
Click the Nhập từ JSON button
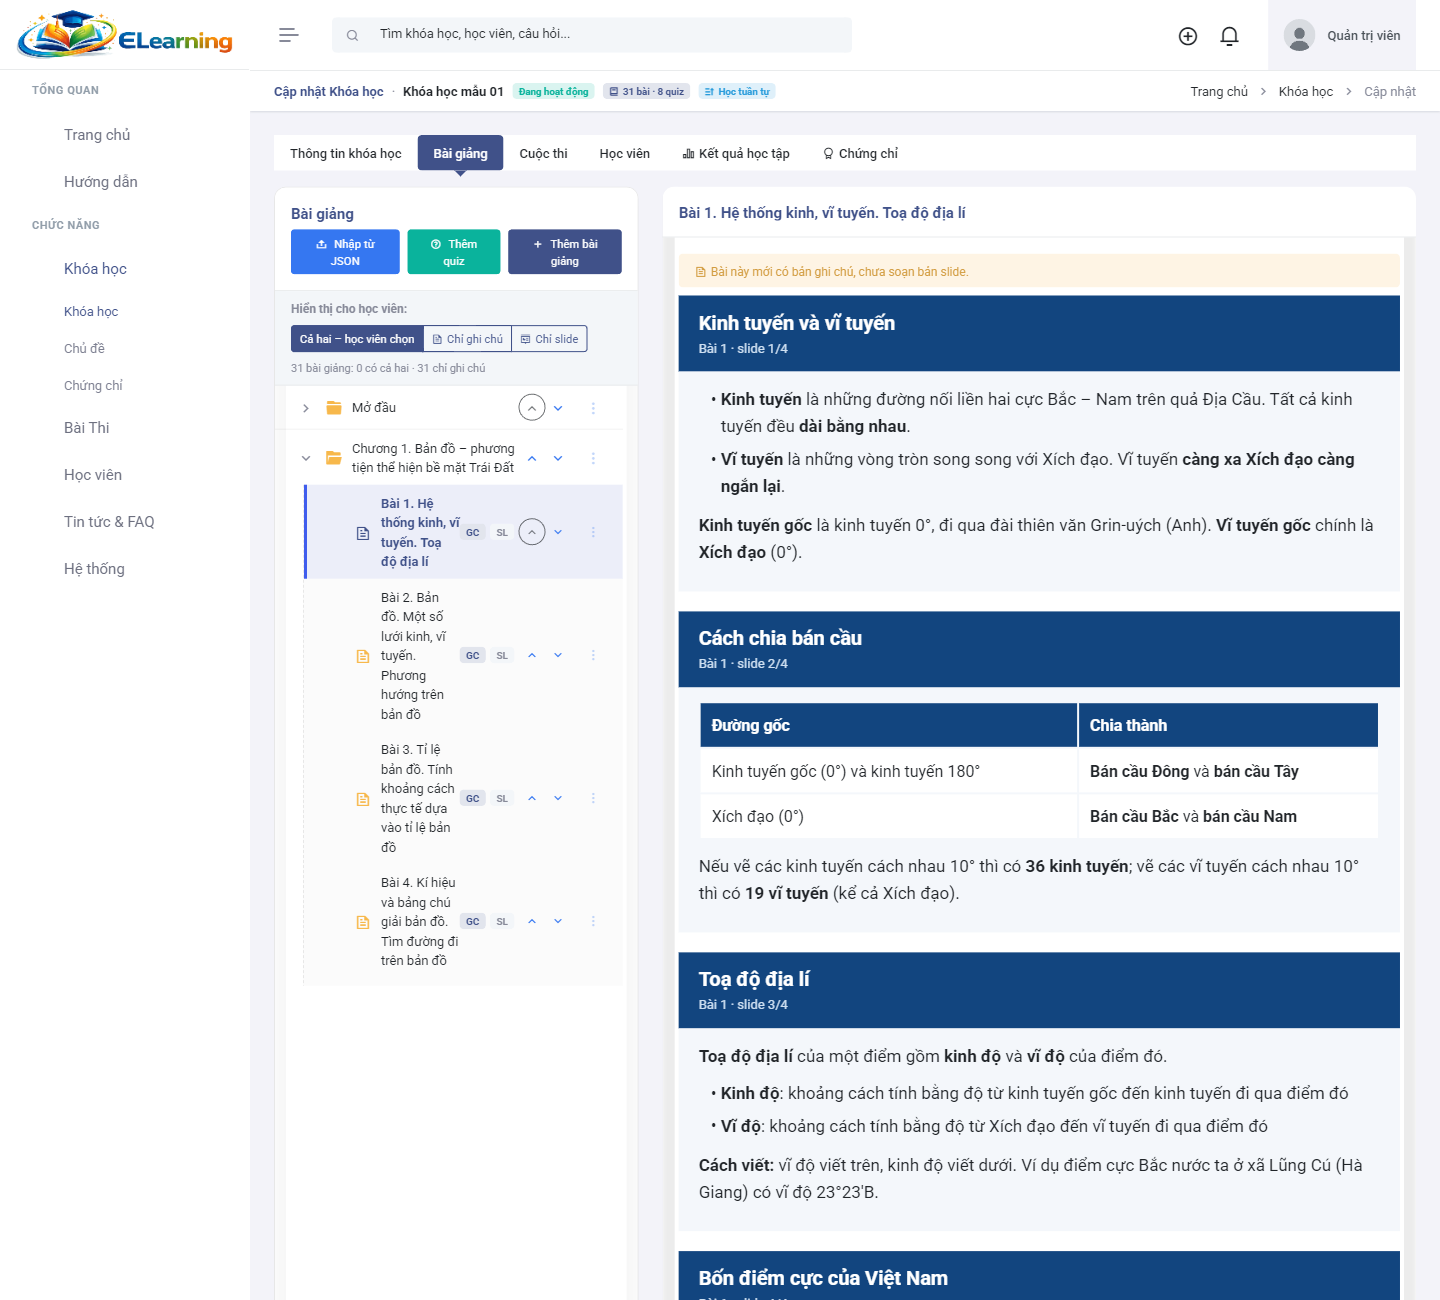click(x=345, y=252)
